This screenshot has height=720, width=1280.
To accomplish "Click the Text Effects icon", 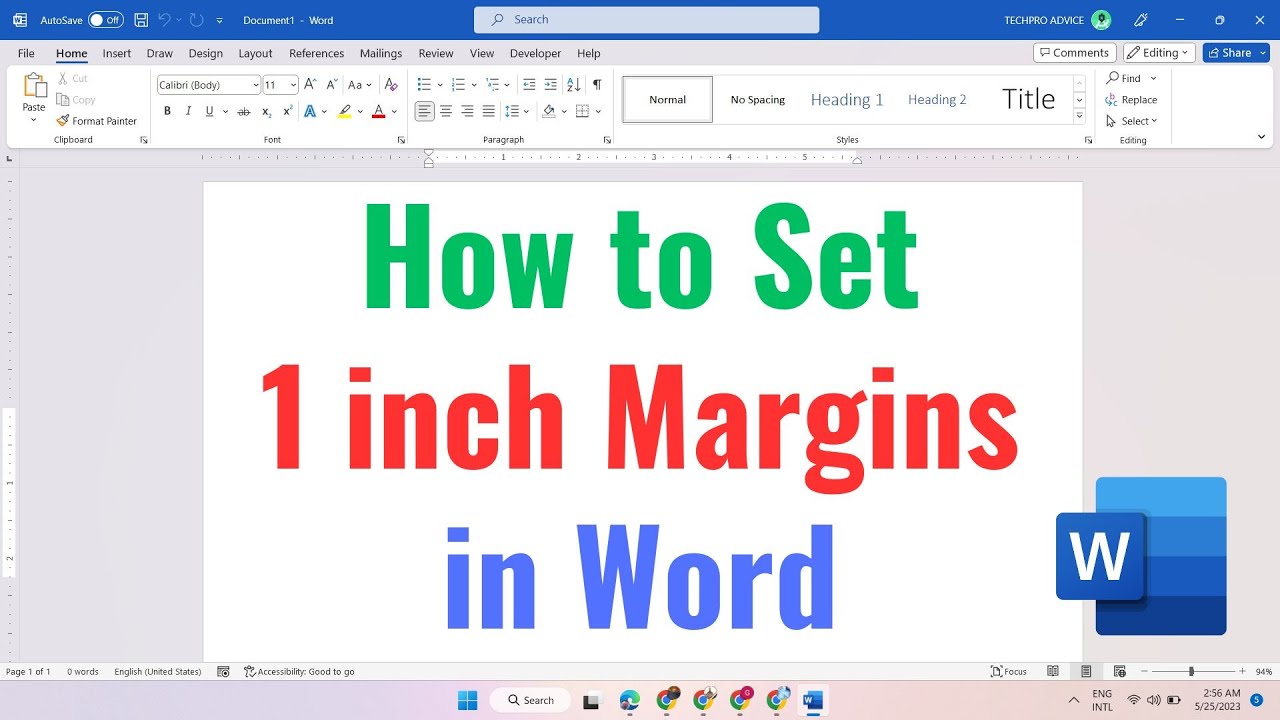I will (311, 111).
